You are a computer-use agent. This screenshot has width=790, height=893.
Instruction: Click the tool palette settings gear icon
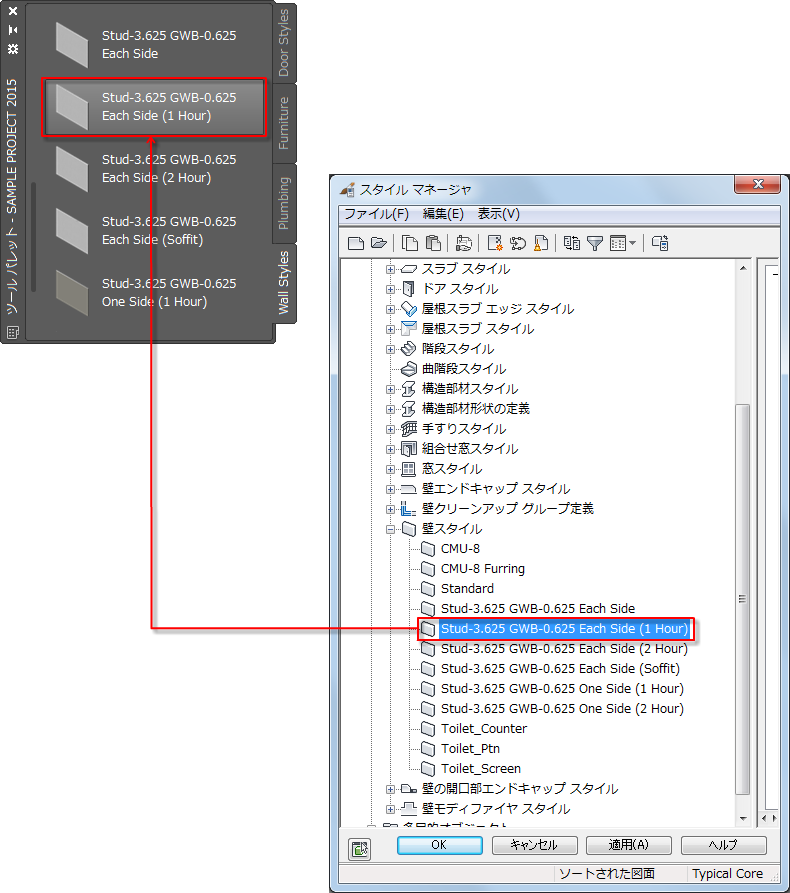tap(13, 49)
